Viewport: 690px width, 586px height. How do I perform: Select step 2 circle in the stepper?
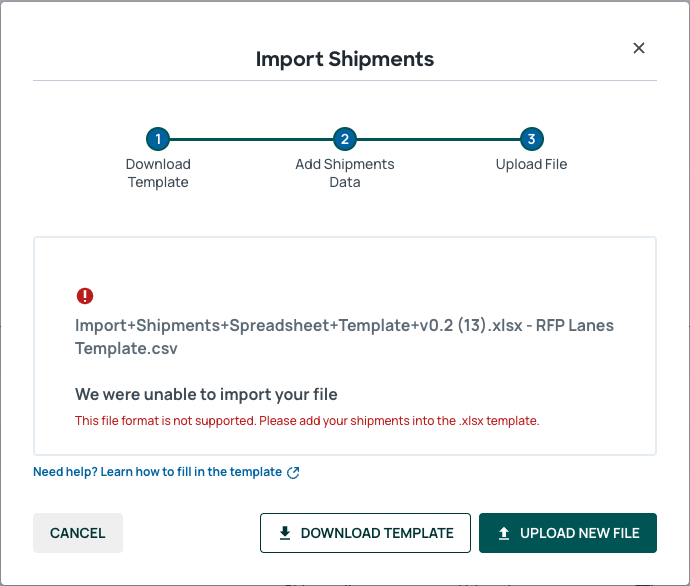pos(345,139)
